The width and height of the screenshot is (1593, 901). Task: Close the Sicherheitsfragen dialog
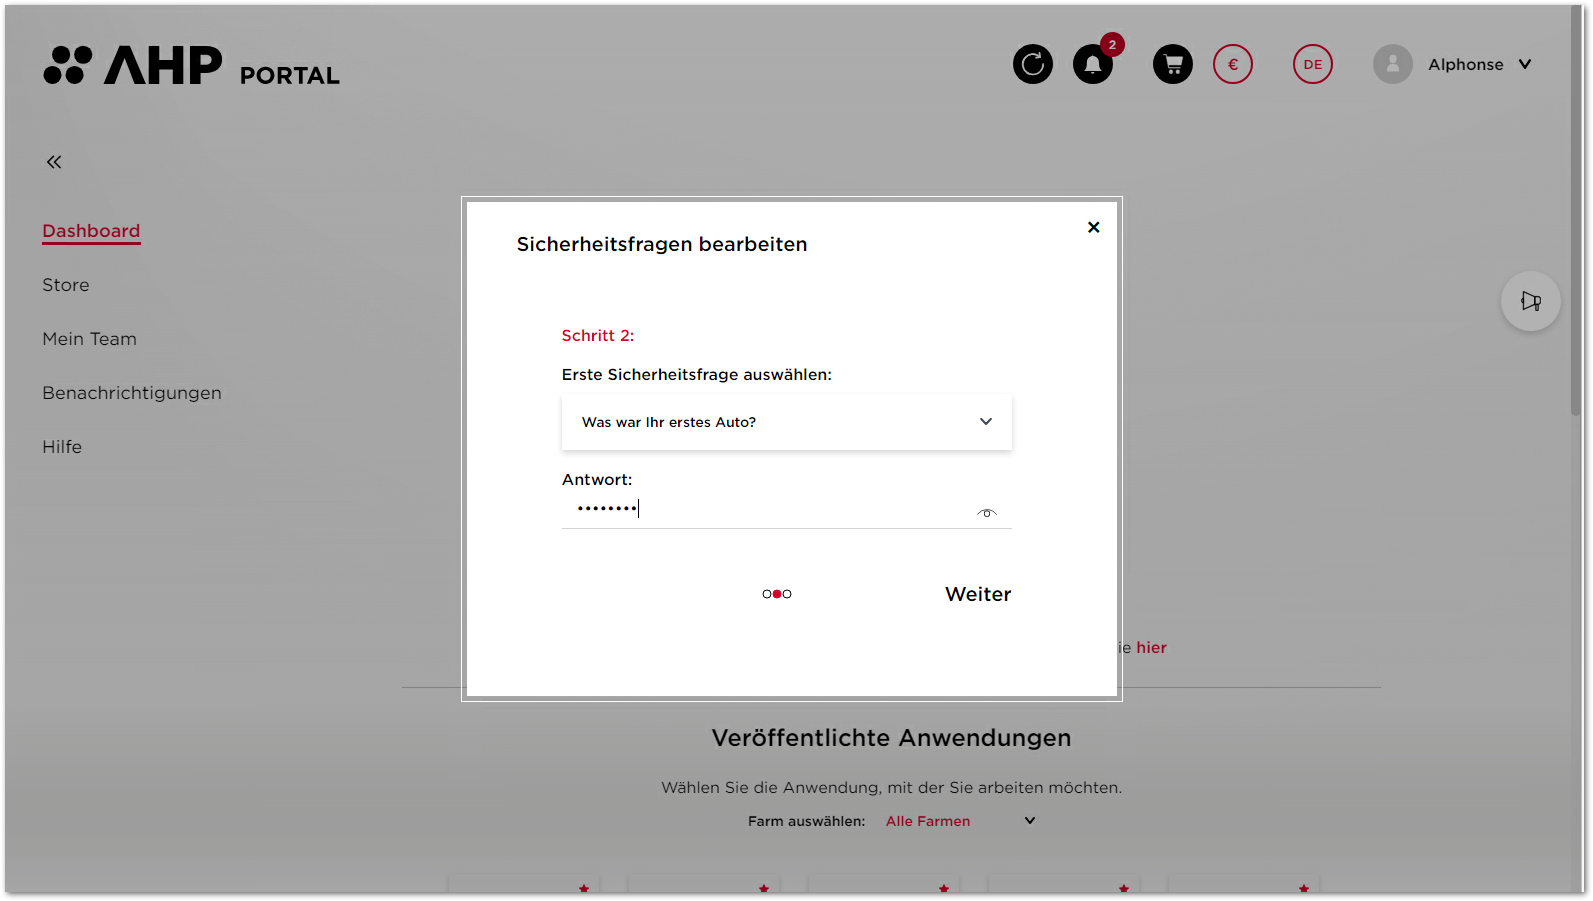click(x=1094, y=227)
